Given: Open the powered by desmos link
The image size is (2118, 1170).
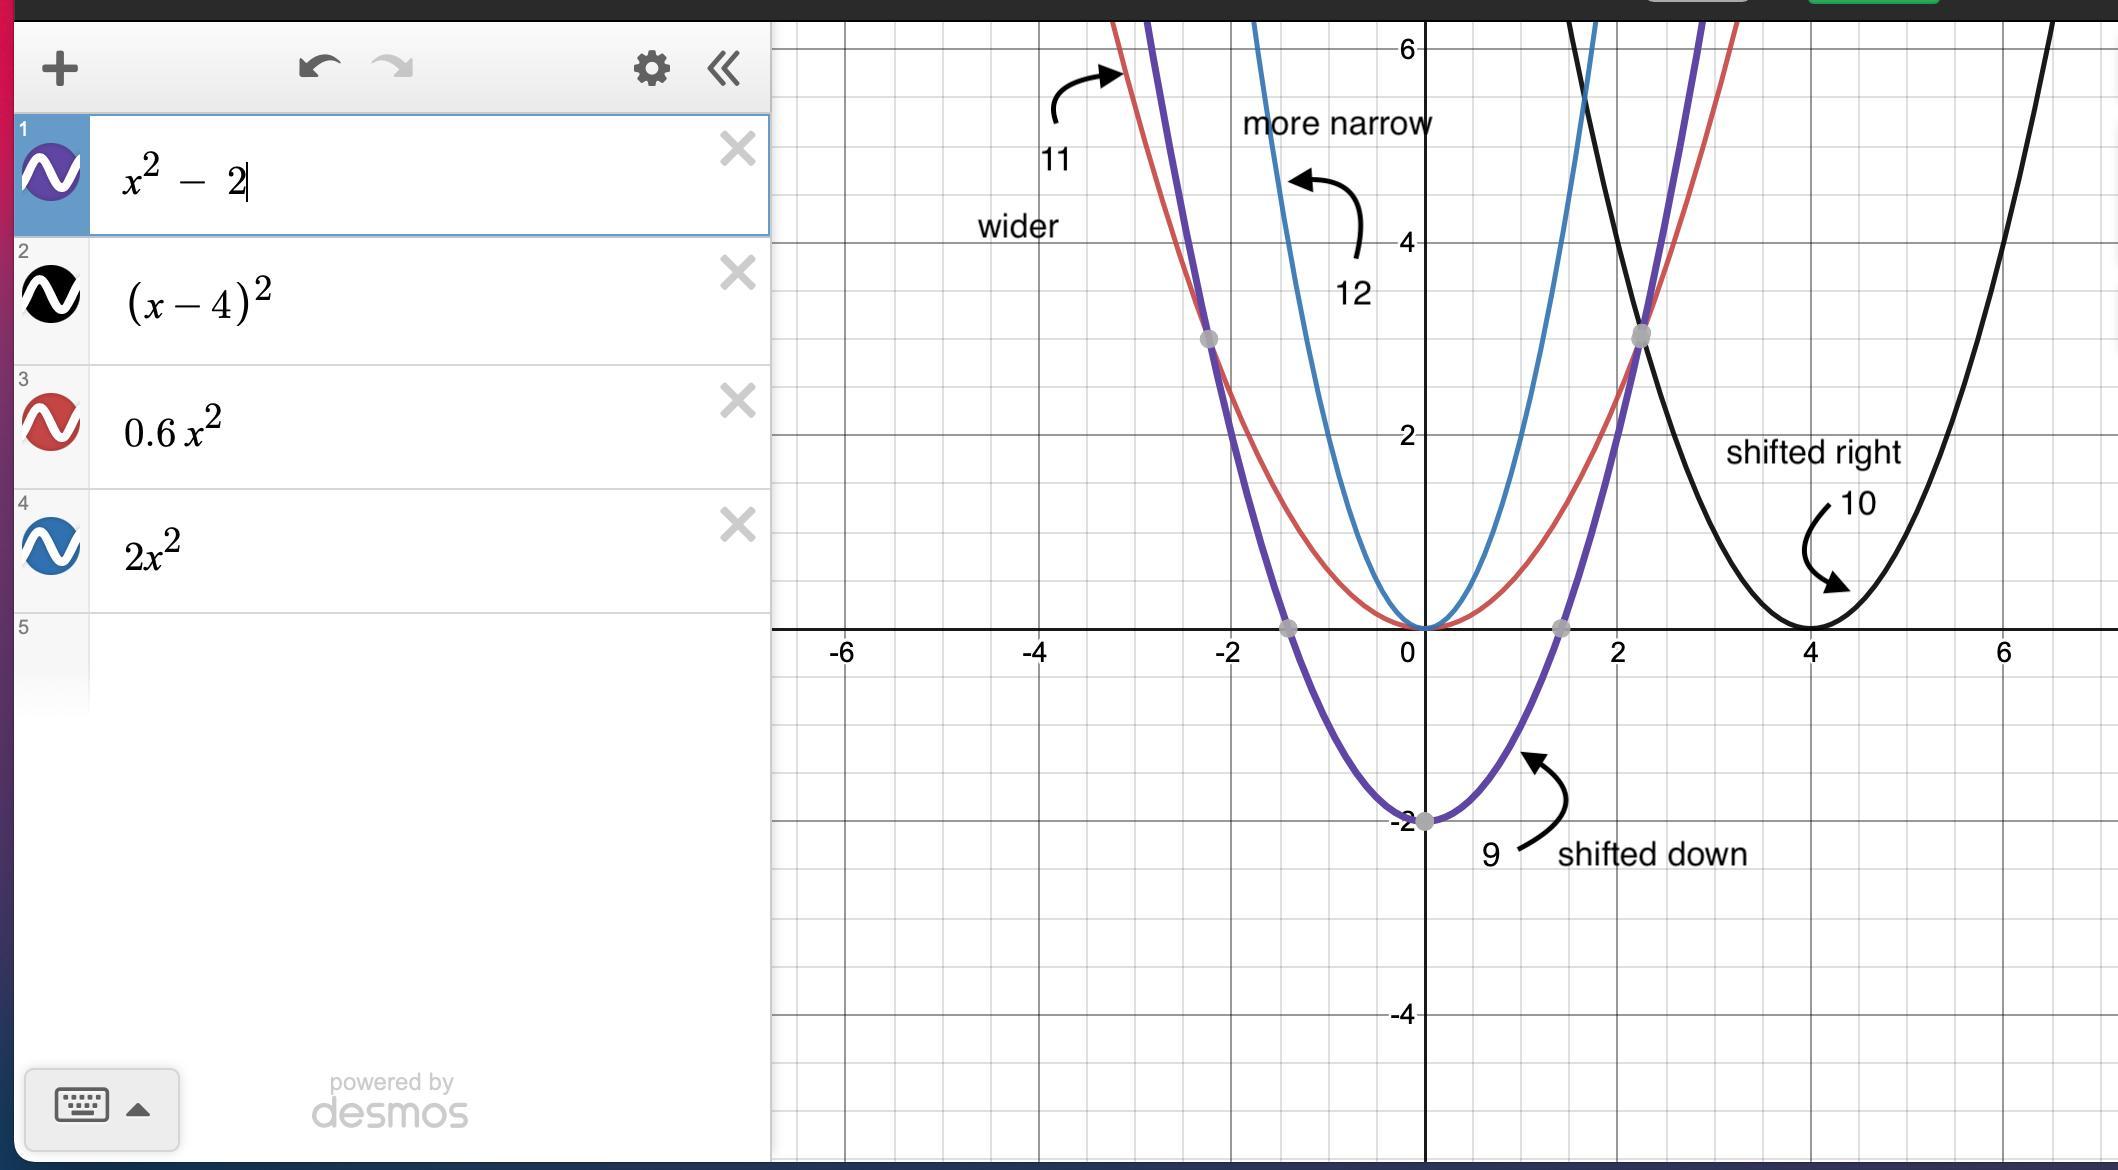Looking at the screenshot, I should pos(390,1102).
